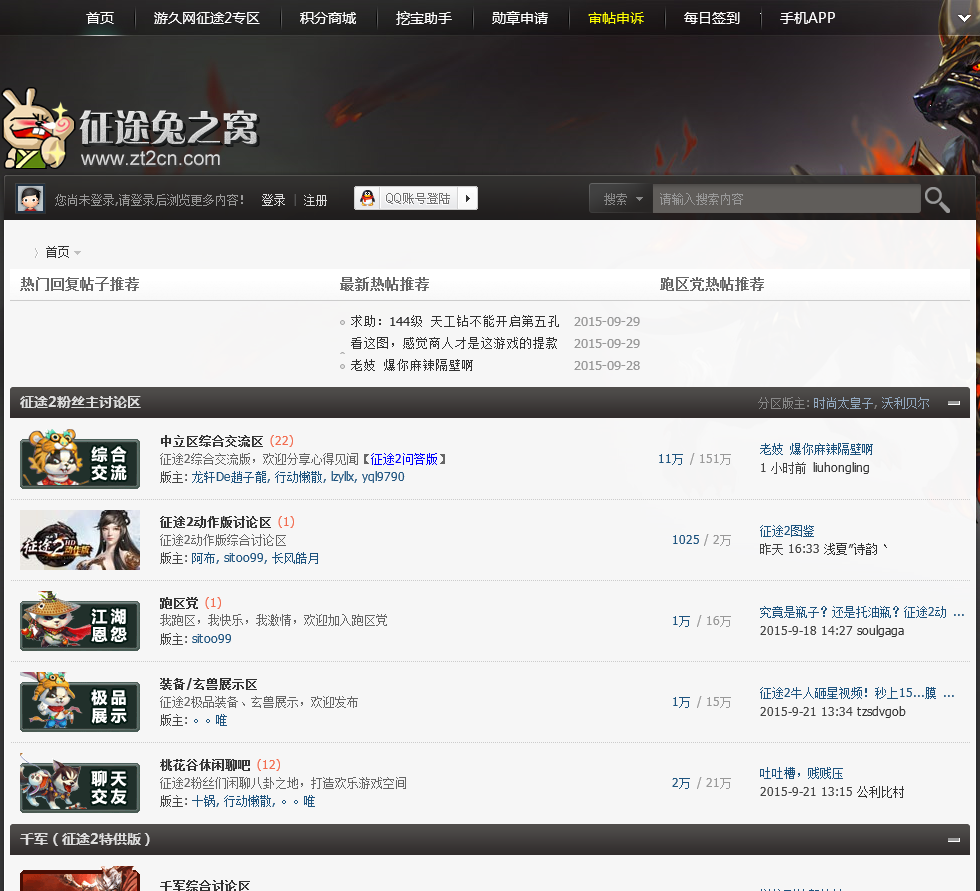Image resolution: width=980 pixels, height=891 pixels.
Task: Collapse the 千军(征途2特供版) section
Action: (x=954, y=840)
